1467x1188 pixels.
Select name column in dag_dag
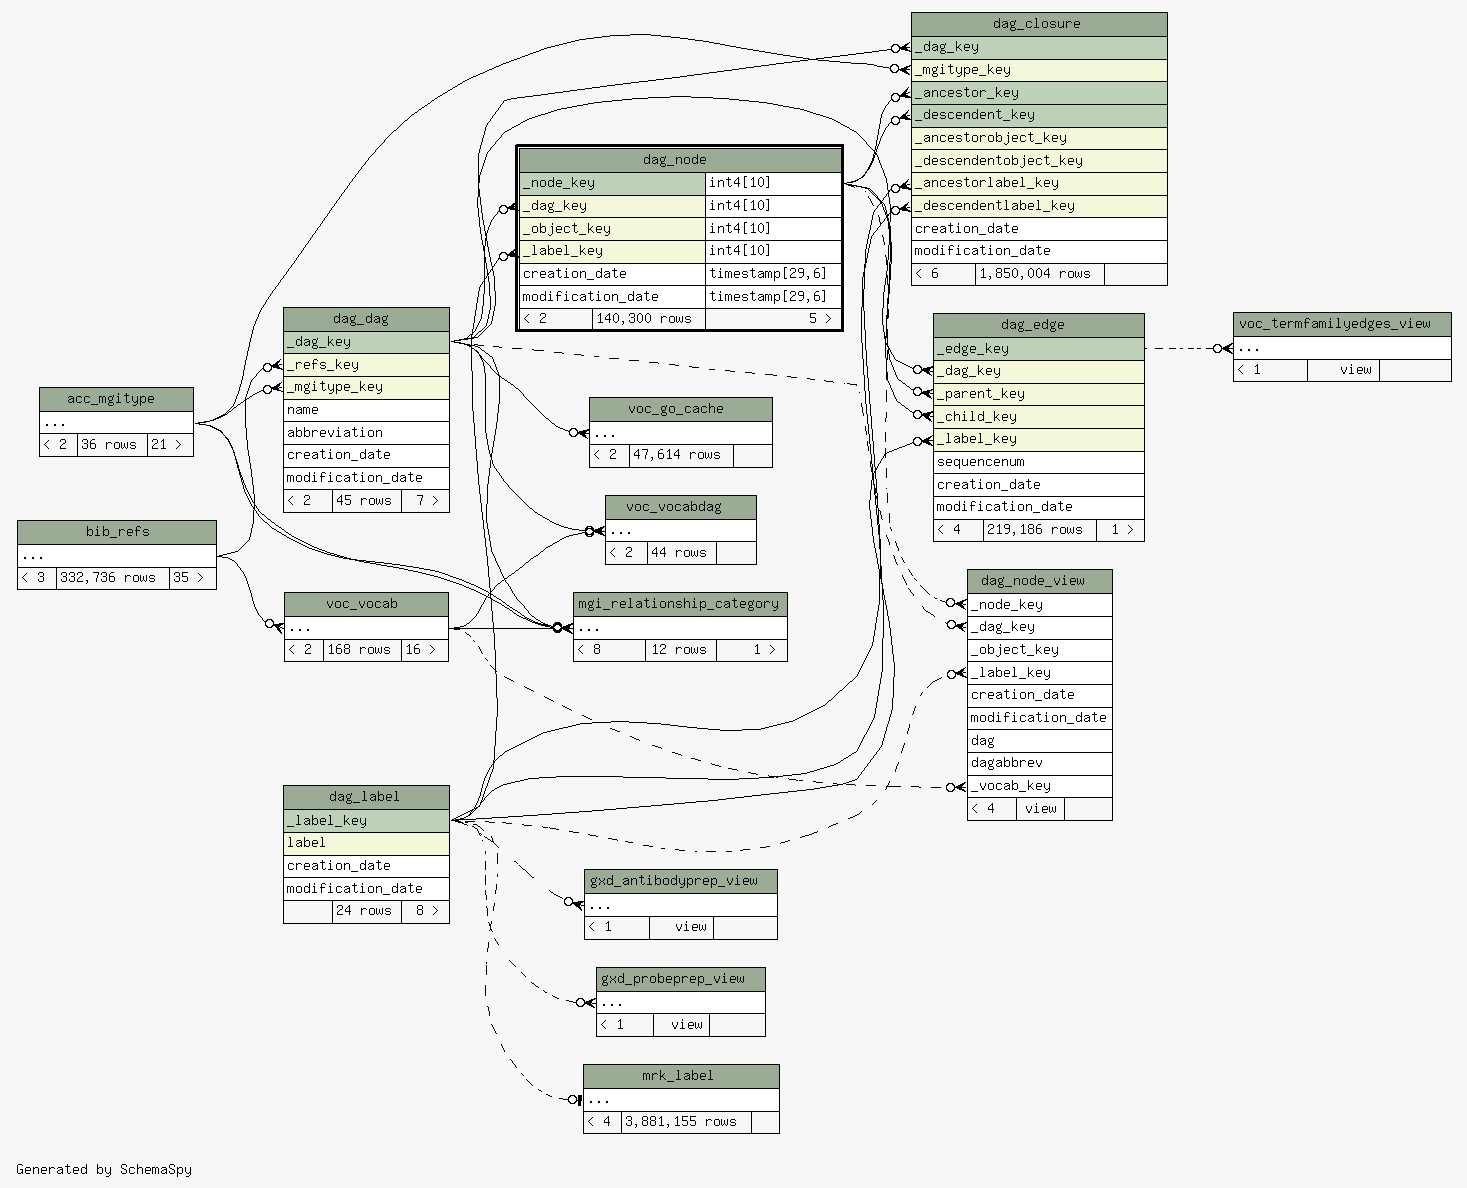click(366, 410)
